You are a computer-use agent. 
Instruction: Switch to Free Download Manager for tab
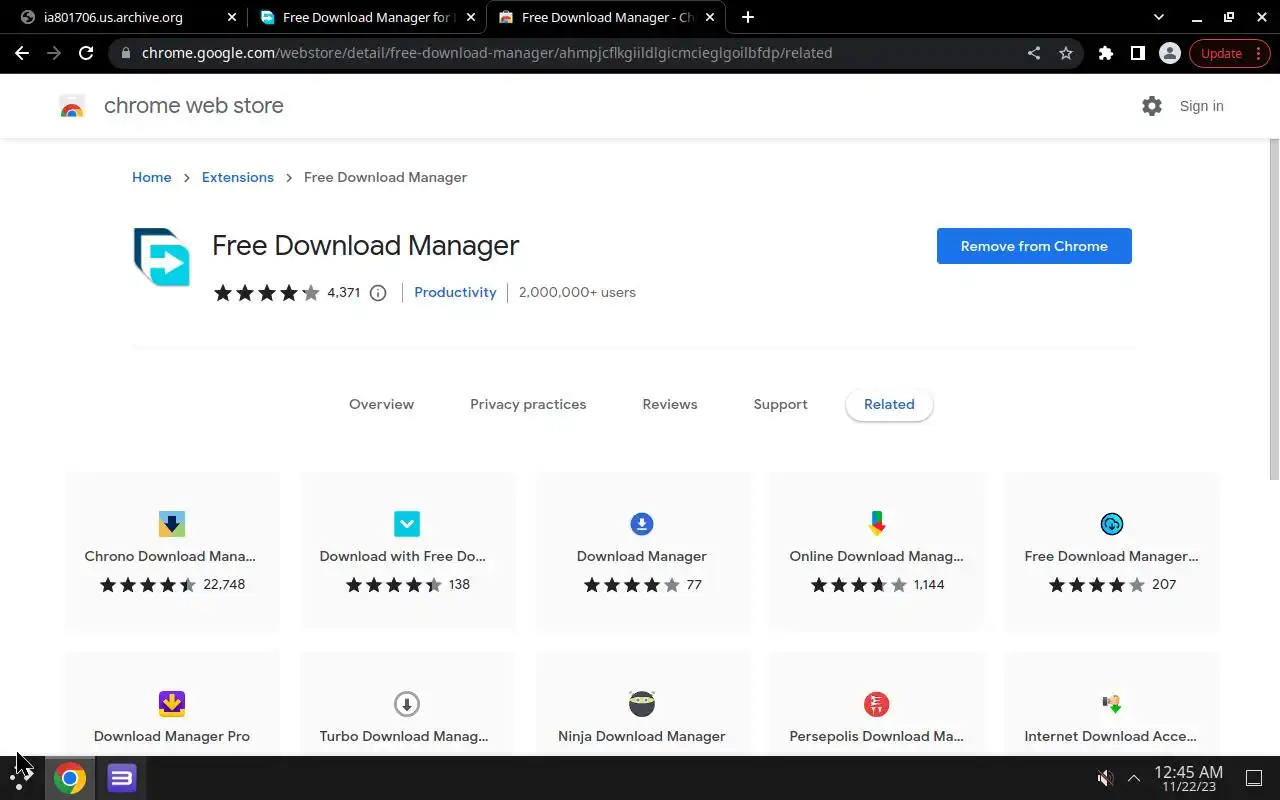pyautogui.click(x=366, y=17)
